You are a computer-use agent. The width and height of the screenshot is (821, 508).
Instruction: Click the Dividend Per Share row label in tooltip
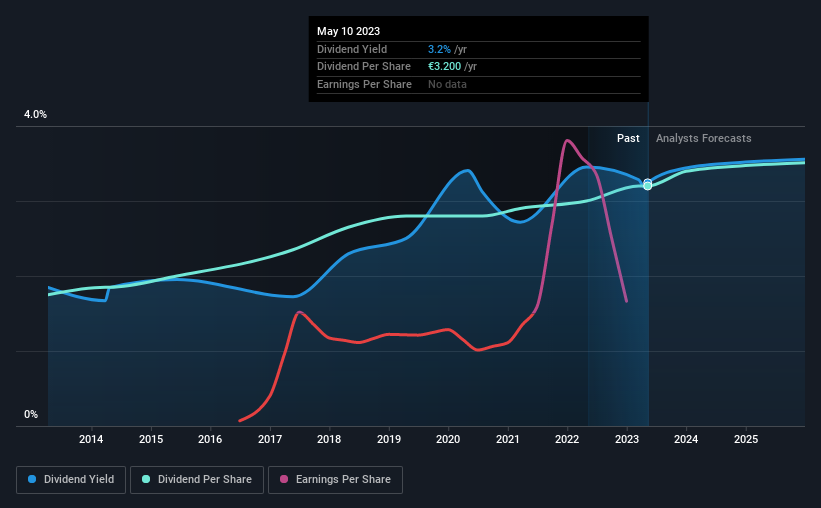coord(363,67)
